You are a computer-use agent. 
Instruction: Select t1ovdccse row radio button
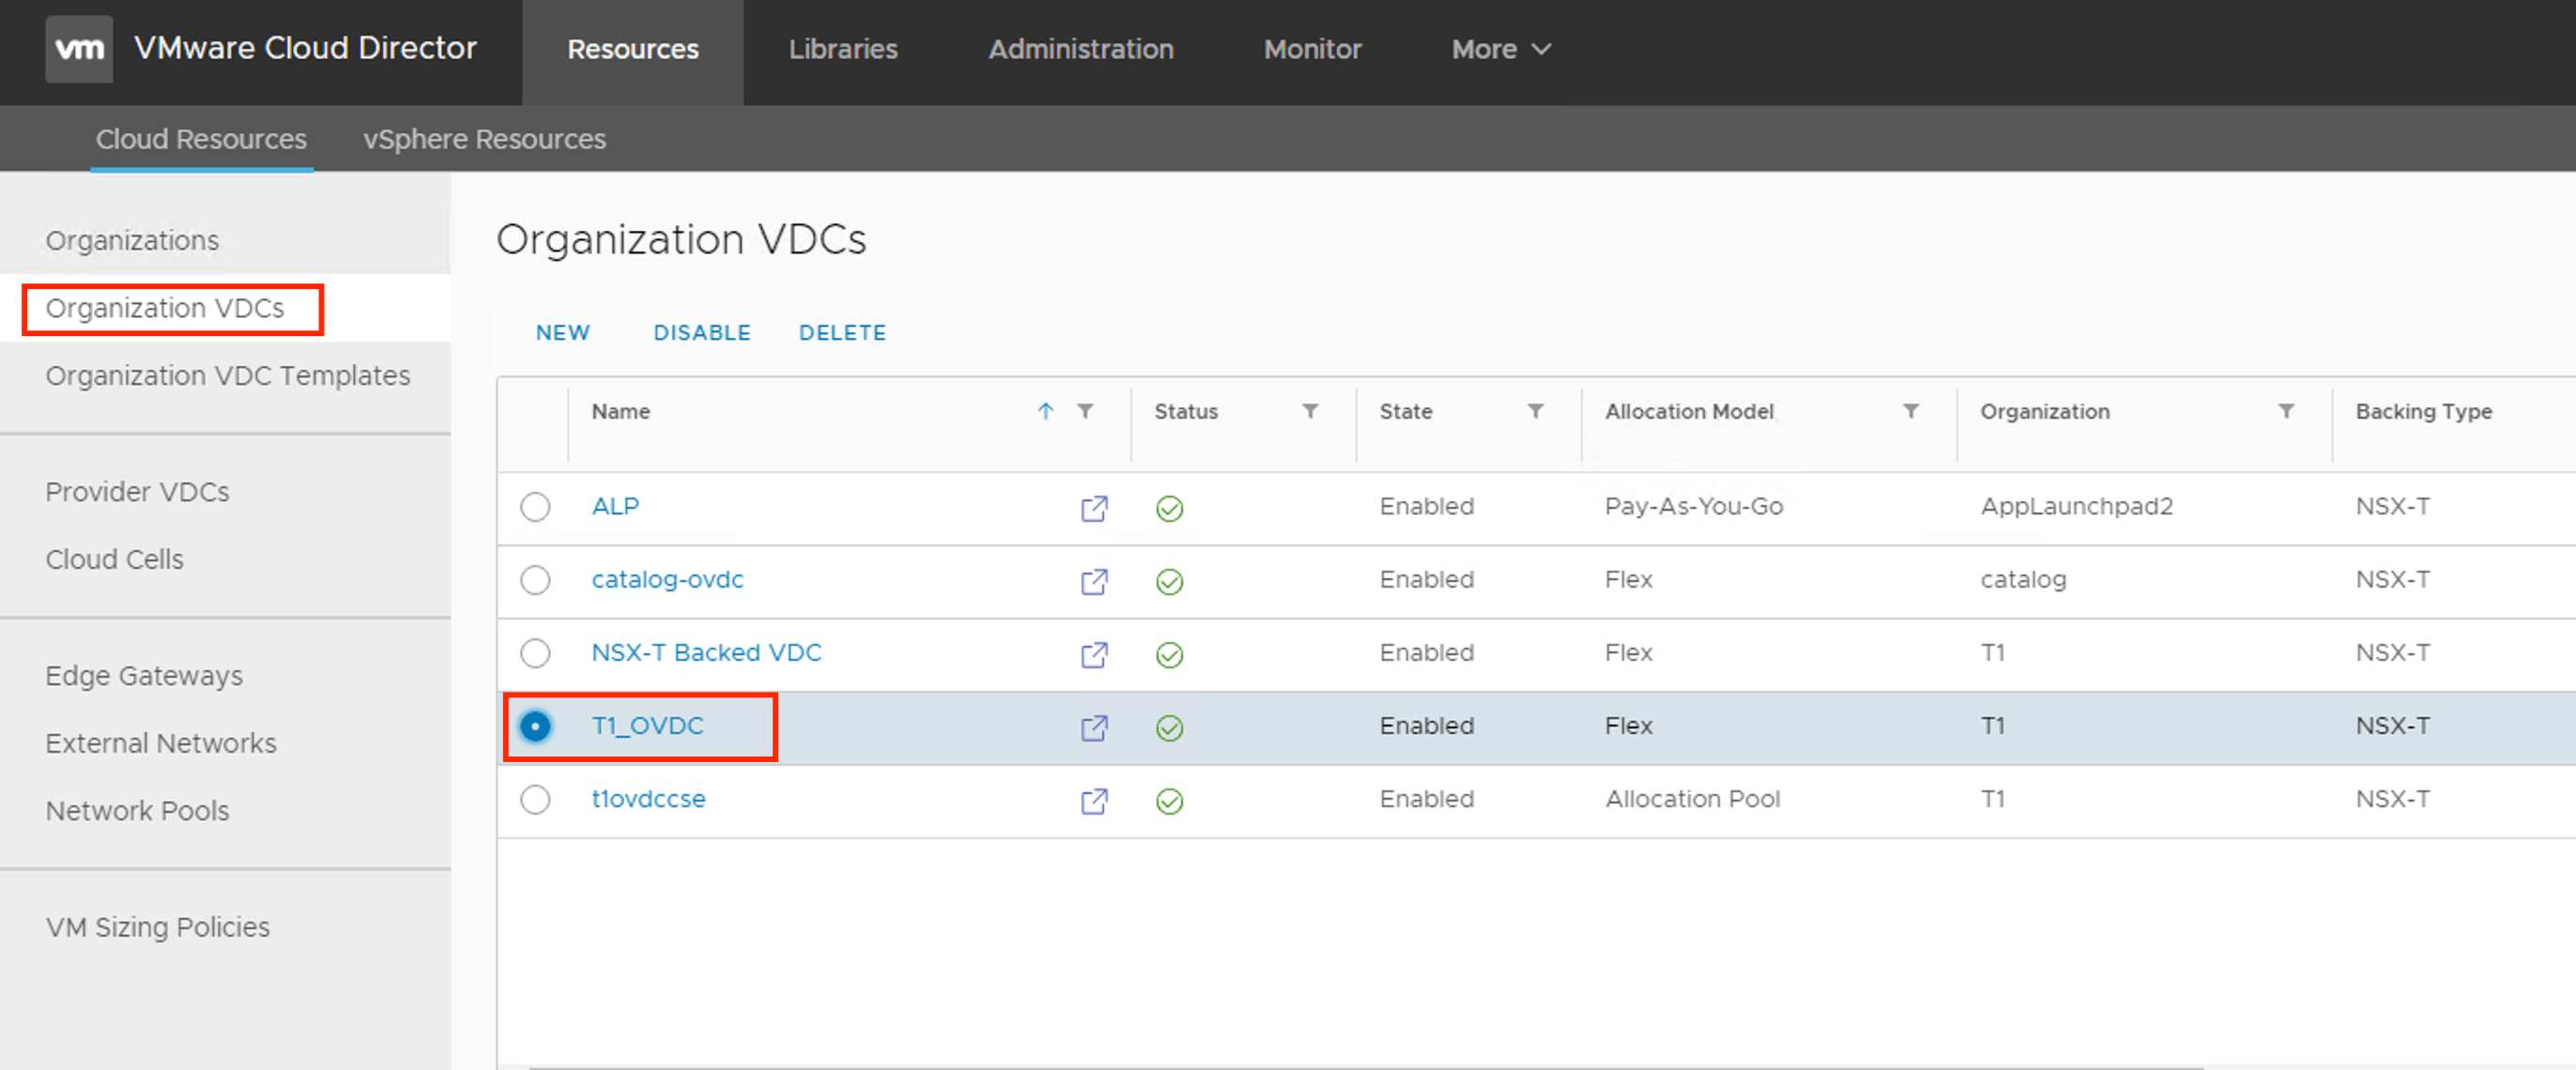point(535,799)
